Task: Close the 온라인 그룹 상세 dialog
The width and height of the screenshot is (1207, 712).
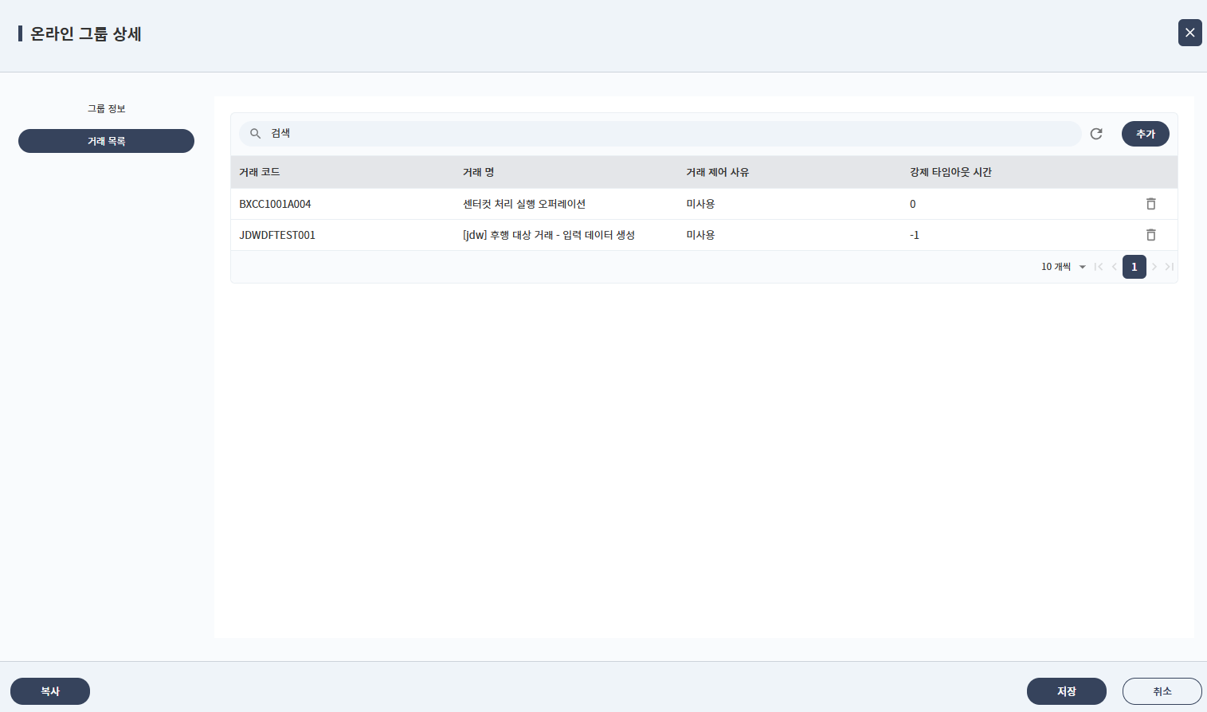Action: [1189, 33]
